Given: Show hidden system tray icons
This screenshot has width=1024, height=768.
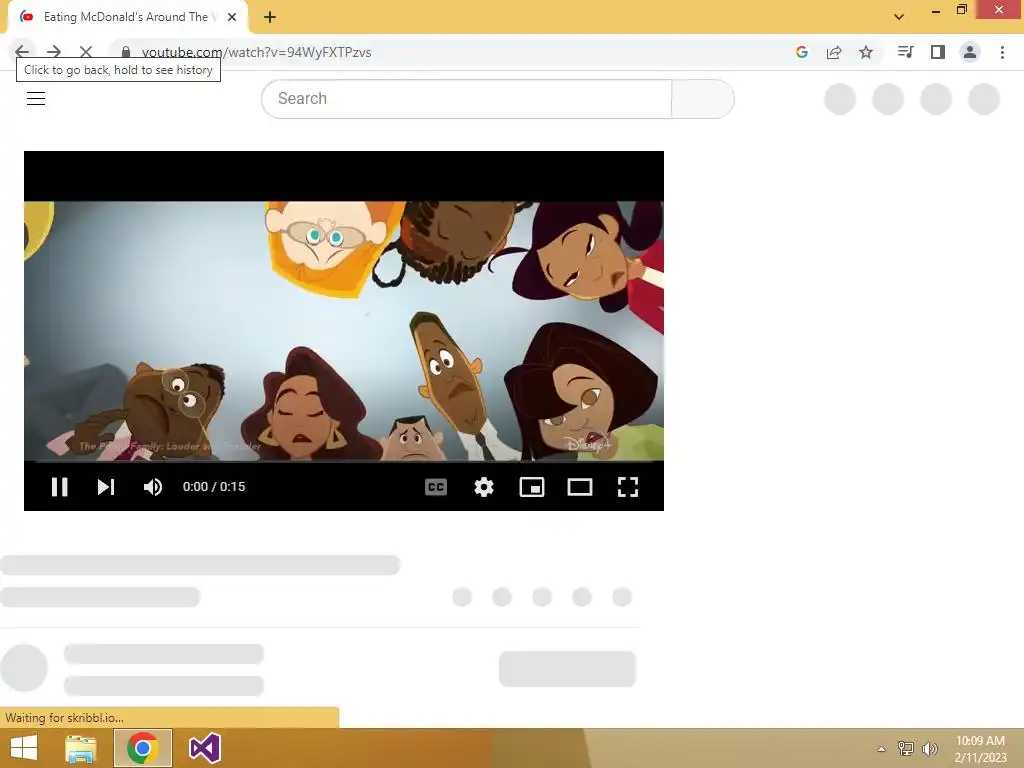Looking at the screenshot, I should coord(882,749).
